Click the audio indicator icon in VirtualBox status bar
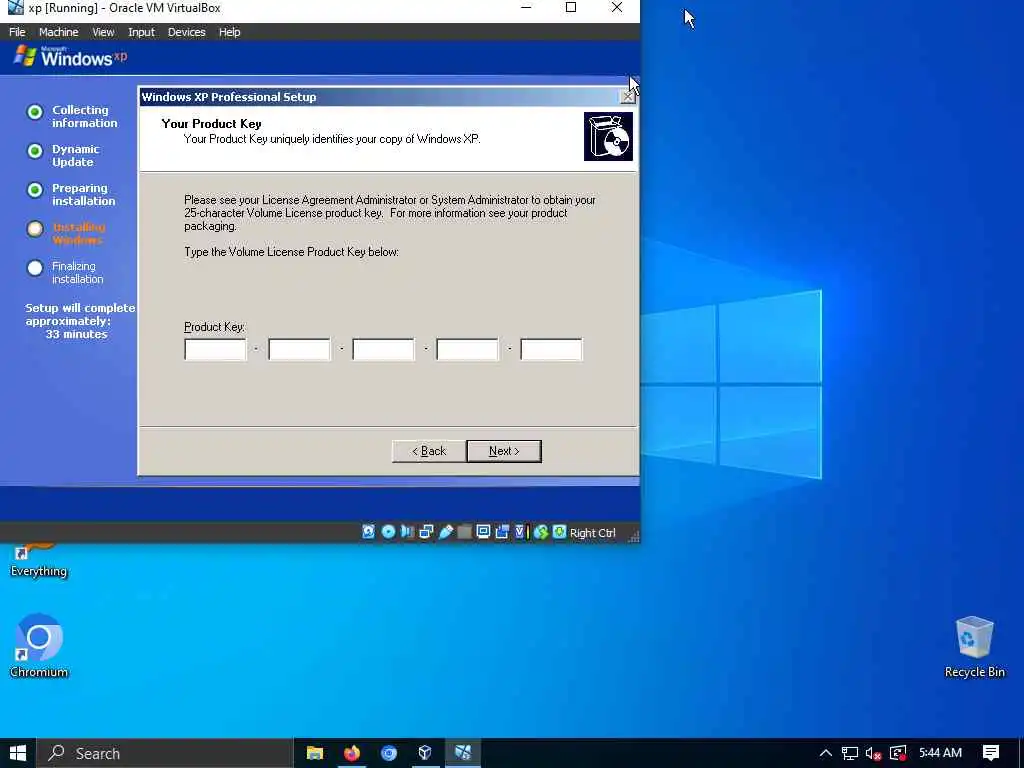 (407, 532)
